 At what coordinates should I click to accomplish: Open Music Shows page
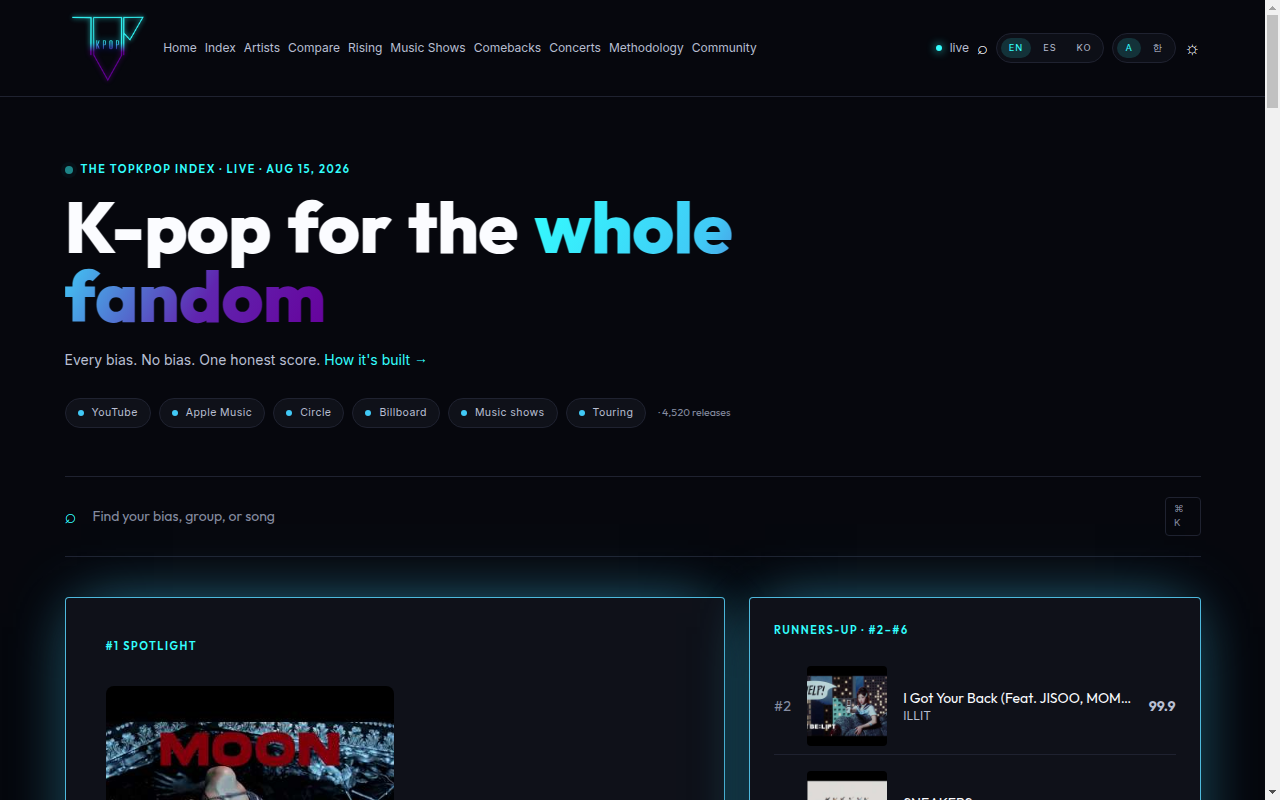point(428,48)
